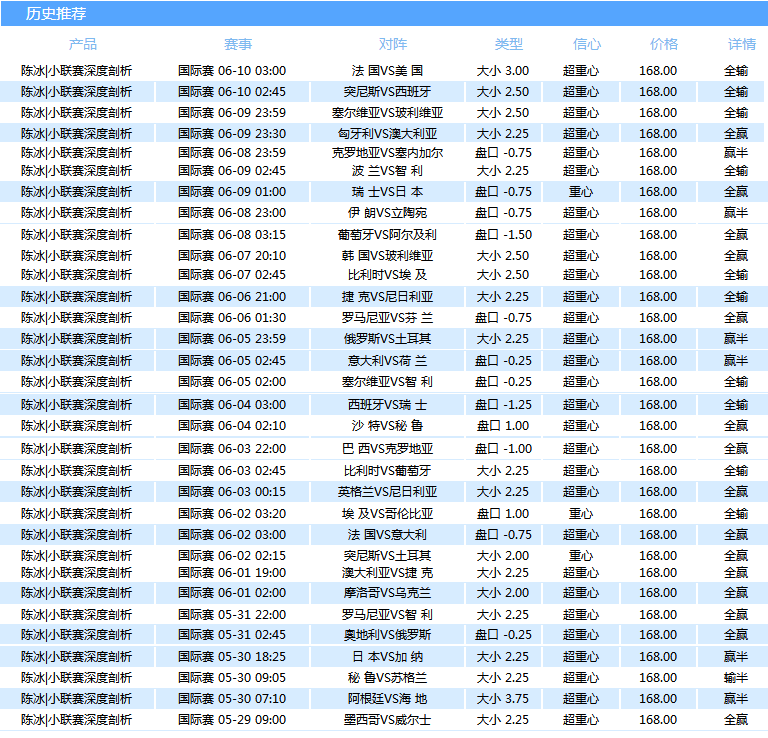Select the match 比利时VS埃 及
Screen dimensions: 768x738
[x=387, y=275]
